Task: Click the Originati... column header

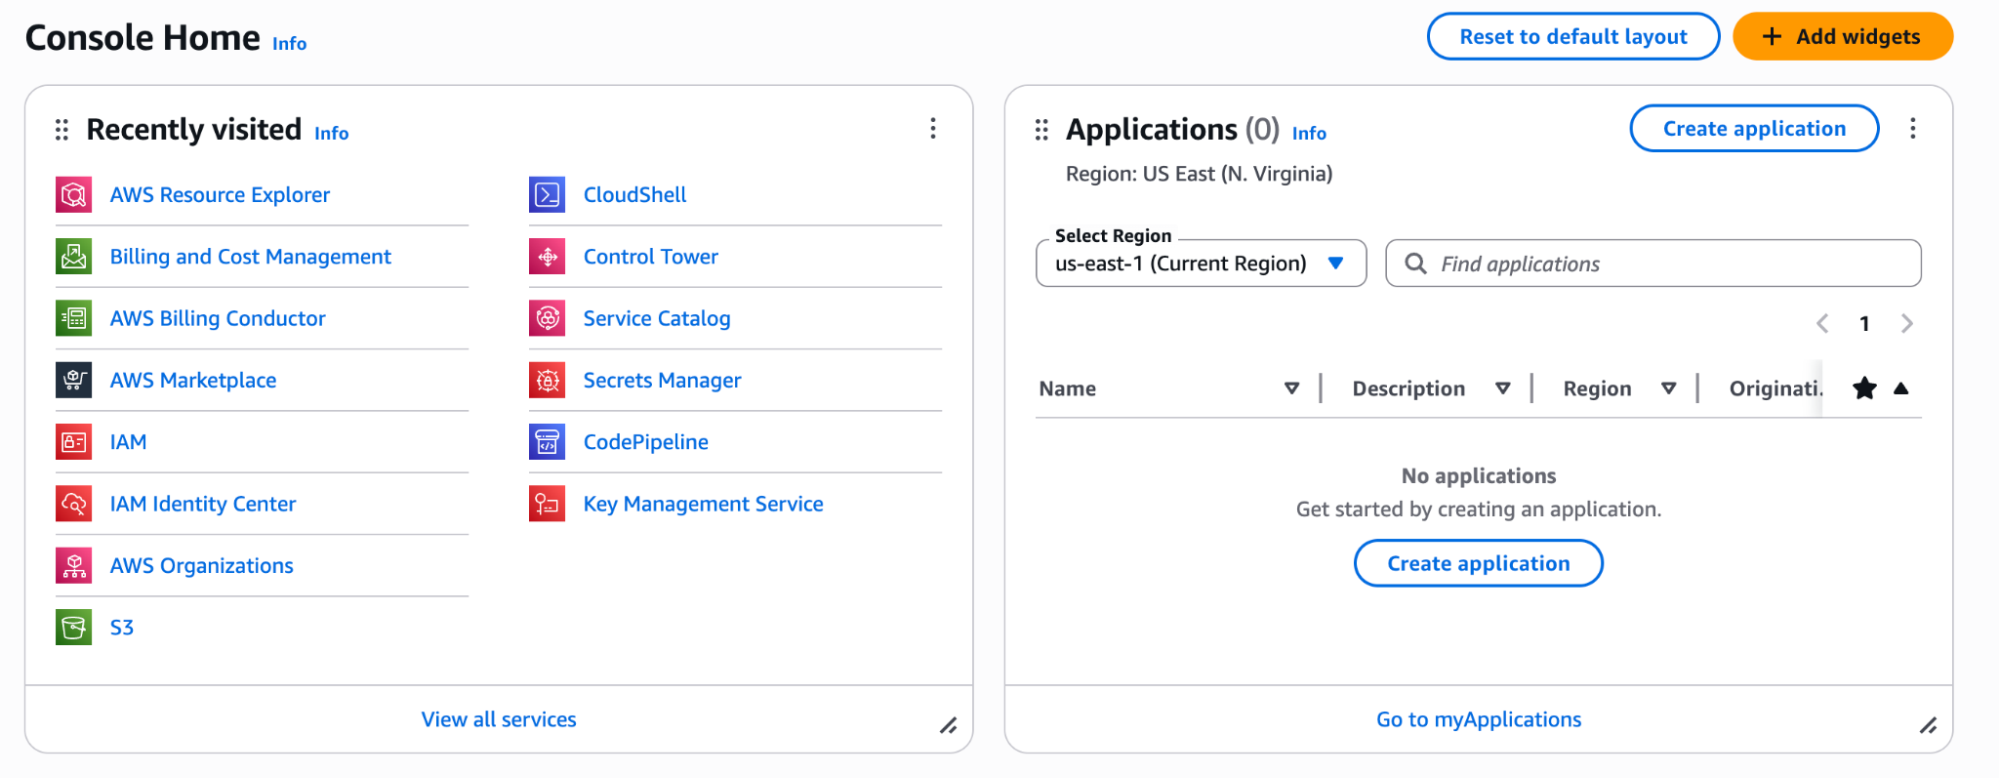Action: pyautogui.click(x=1776, y=389)
